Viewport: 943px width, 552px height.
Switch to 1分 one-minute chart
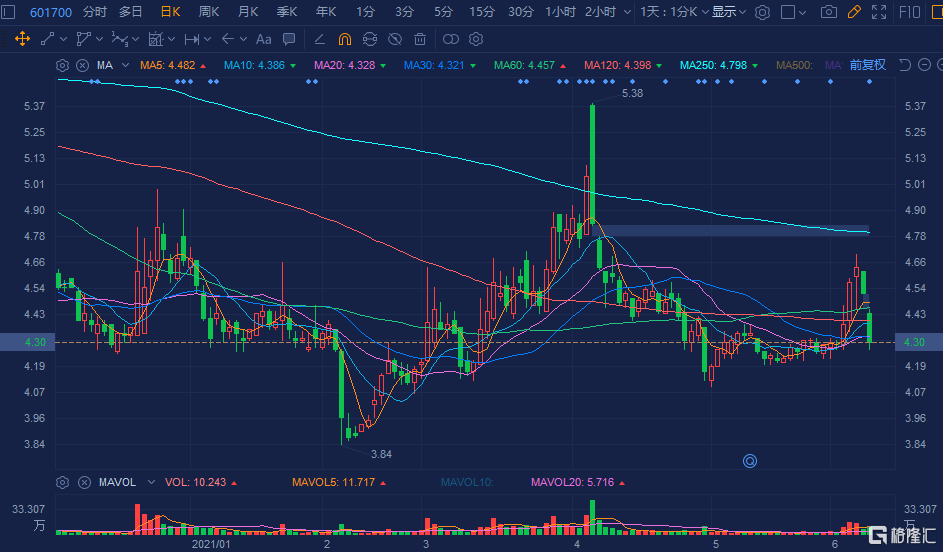(x=365, y=12)
